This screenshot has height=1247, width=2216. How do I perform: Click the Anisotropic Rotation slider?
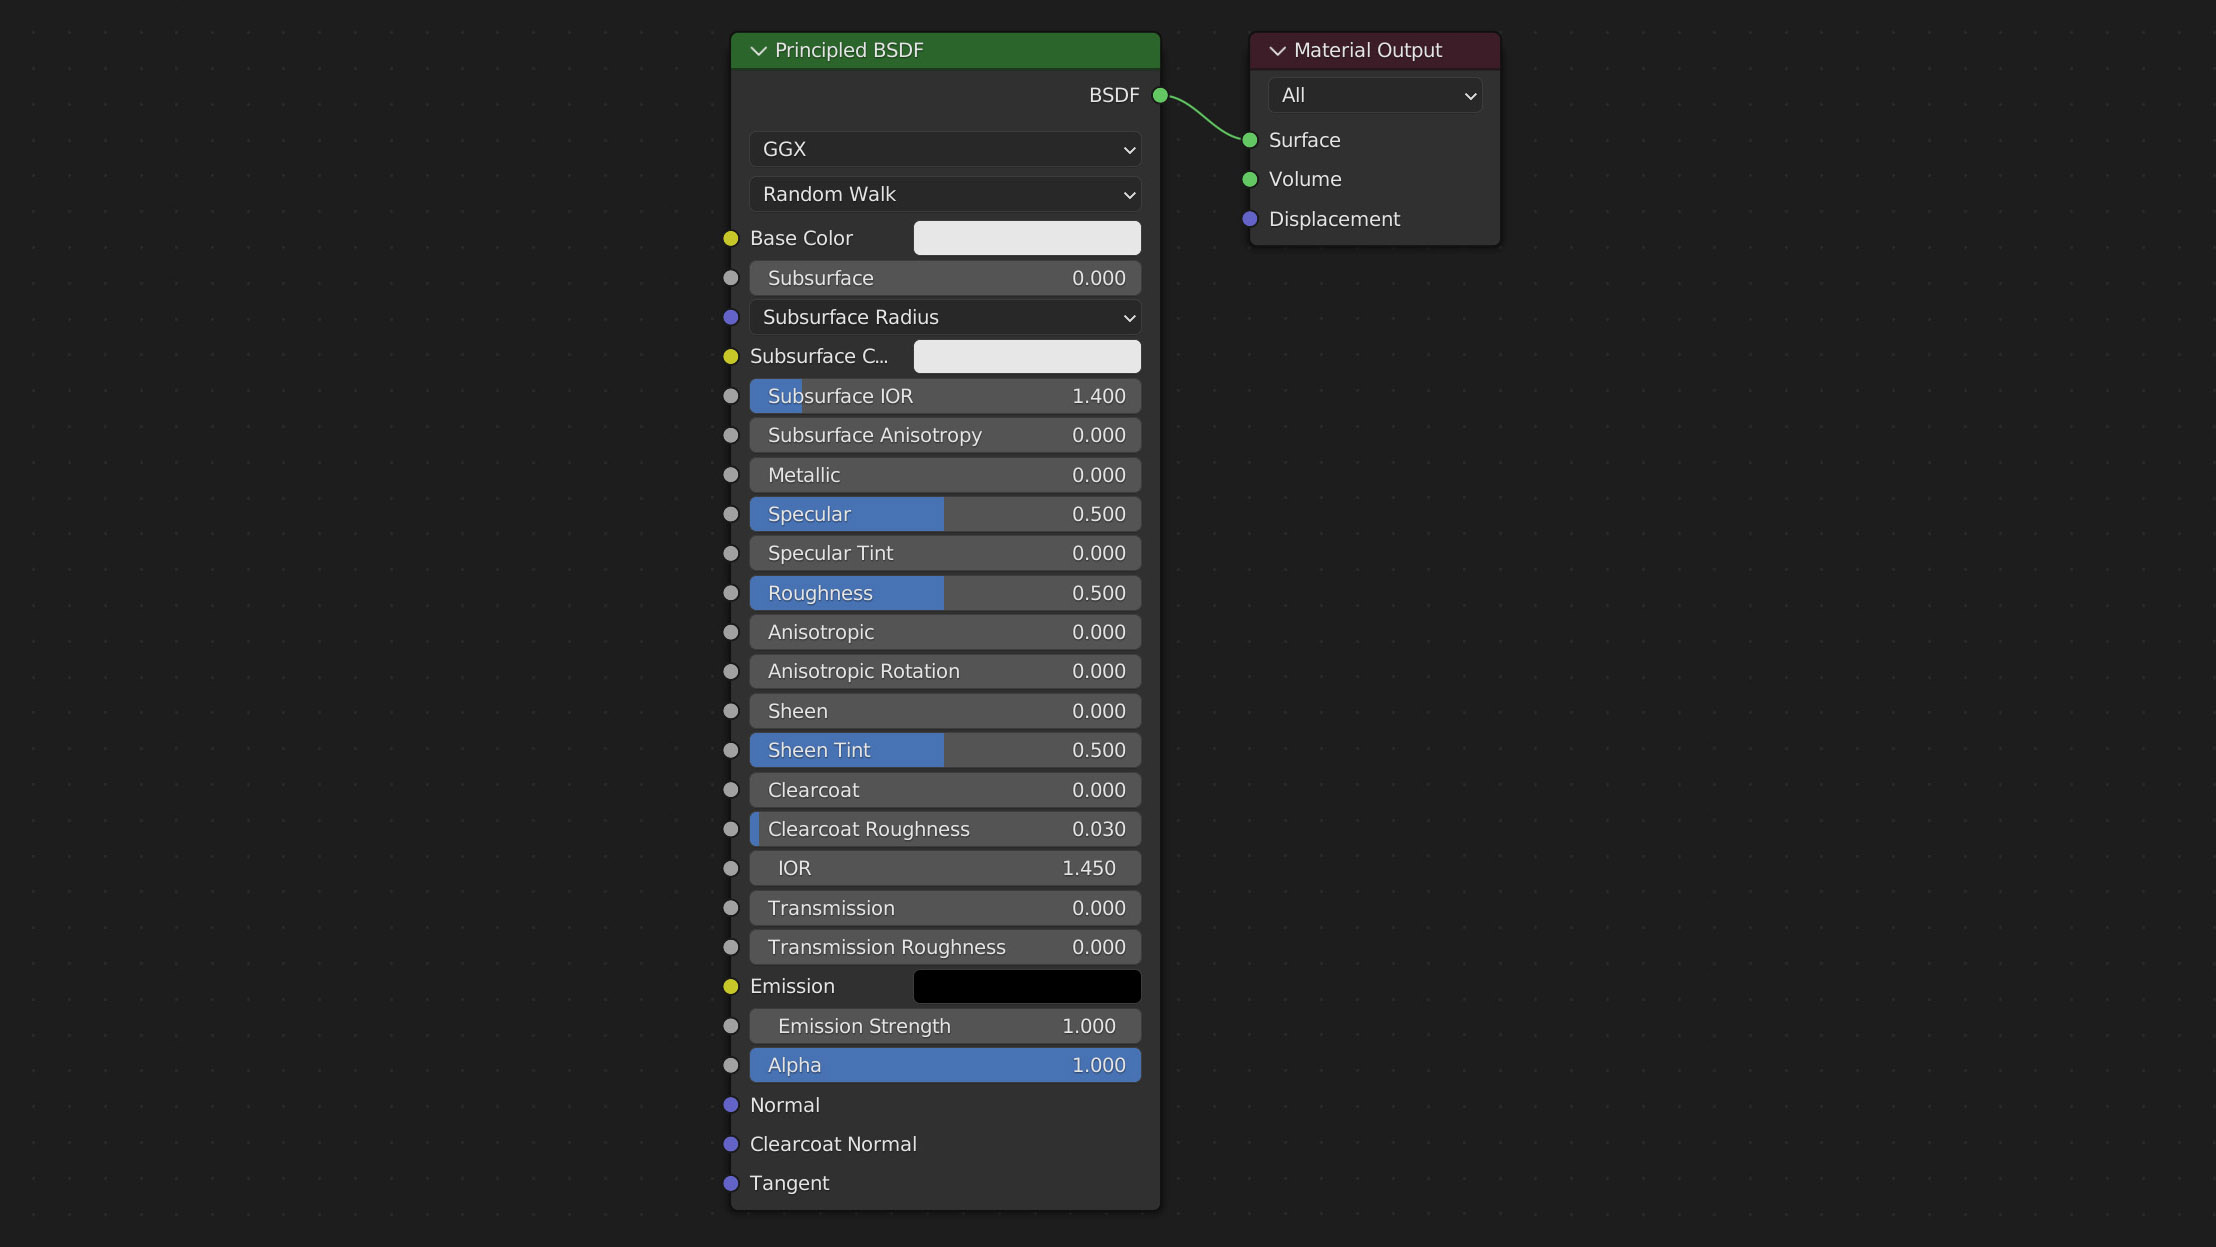pyautogui.click(x=945, y=671)
